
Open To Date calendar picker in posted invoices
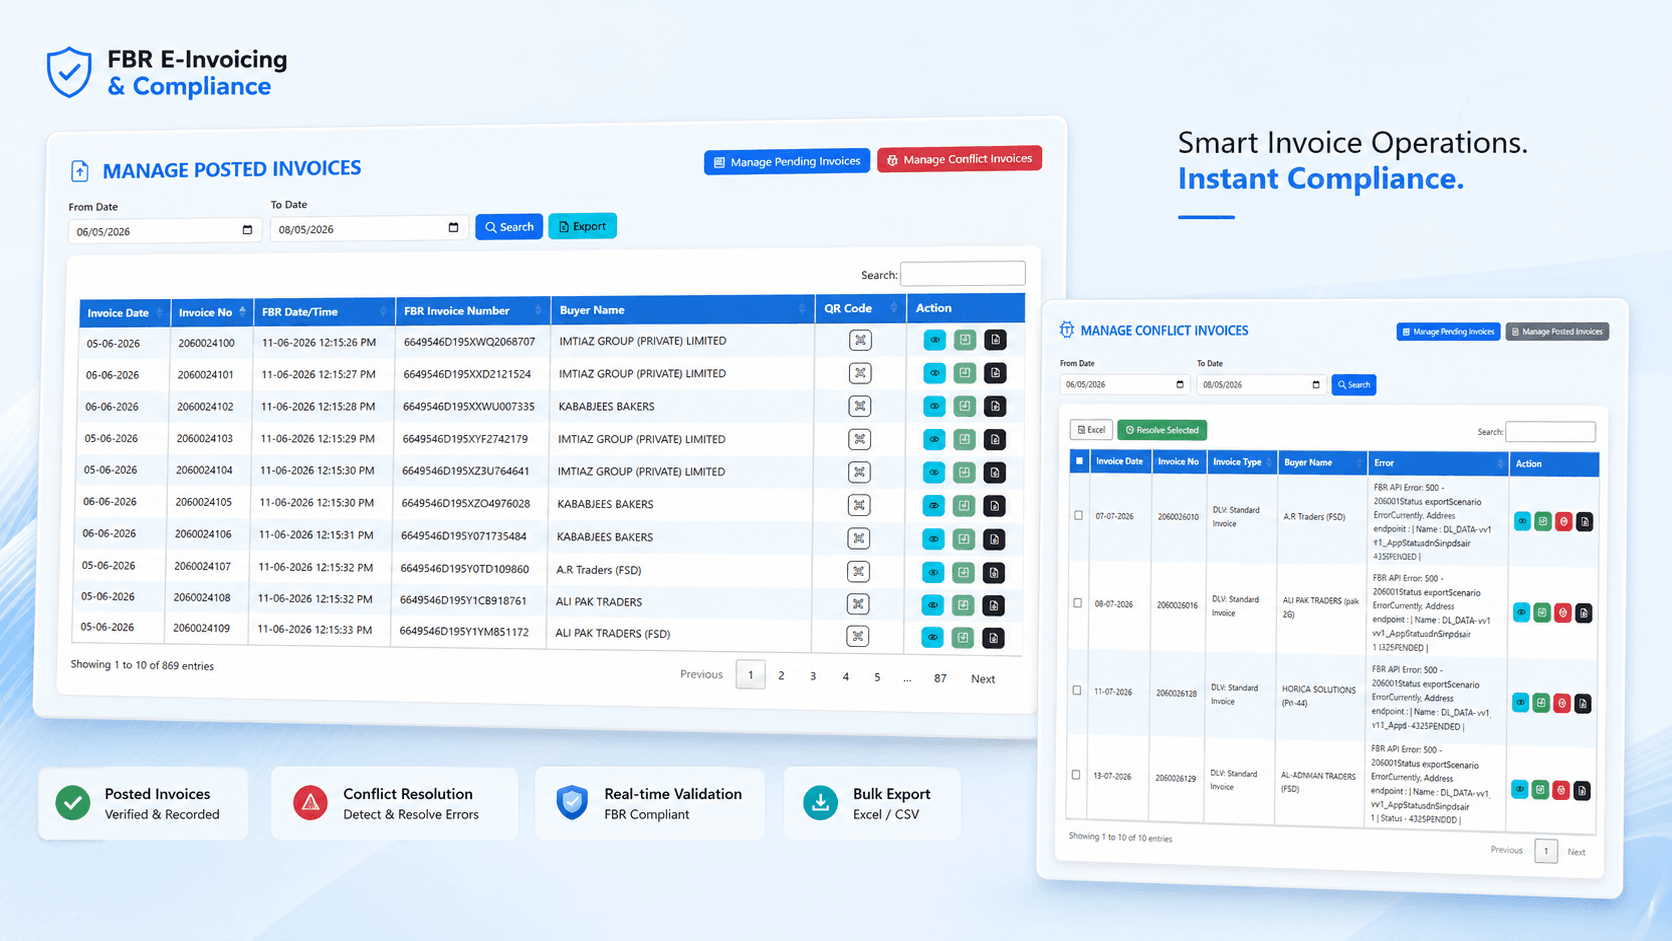coord(453,228)
